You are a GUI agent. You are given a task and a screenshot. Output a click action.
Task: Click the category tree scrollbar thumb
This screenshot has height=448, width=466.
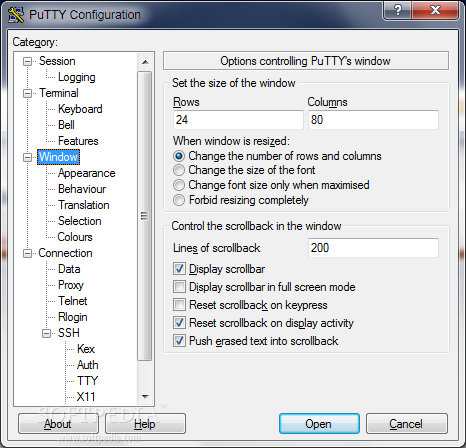tap(144, 216)
